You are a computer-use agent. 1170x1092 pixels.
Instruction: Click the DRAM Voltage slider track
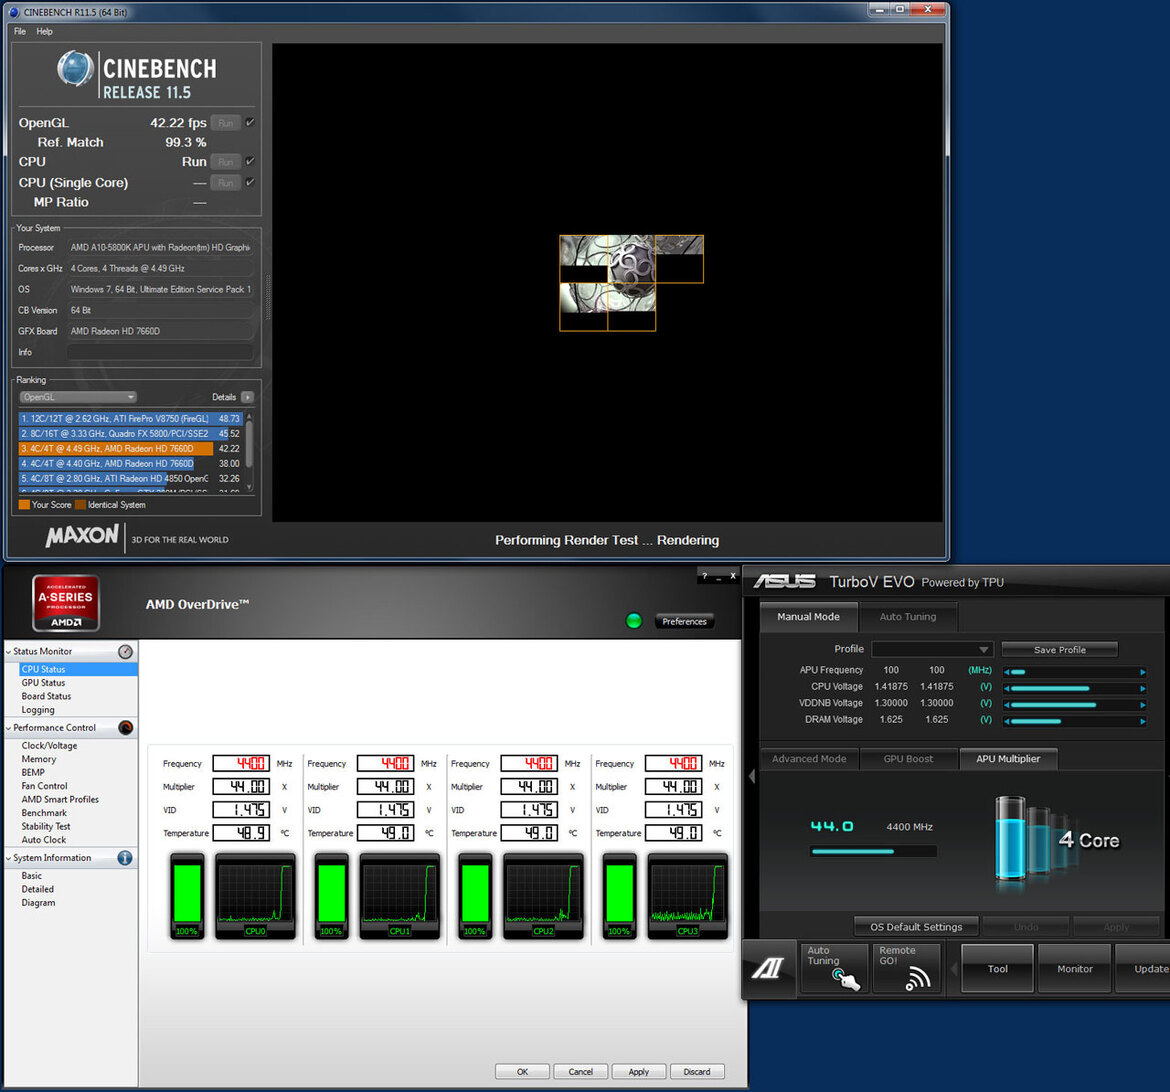coord(1074,721)
